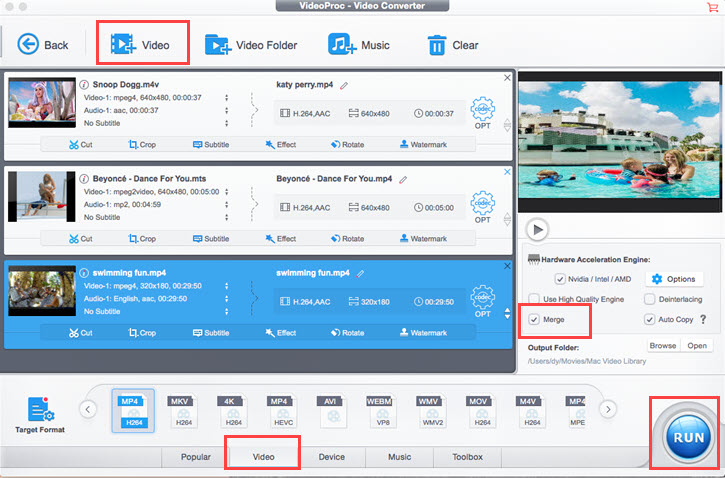Open Target Format settings

tap(40, 415)
